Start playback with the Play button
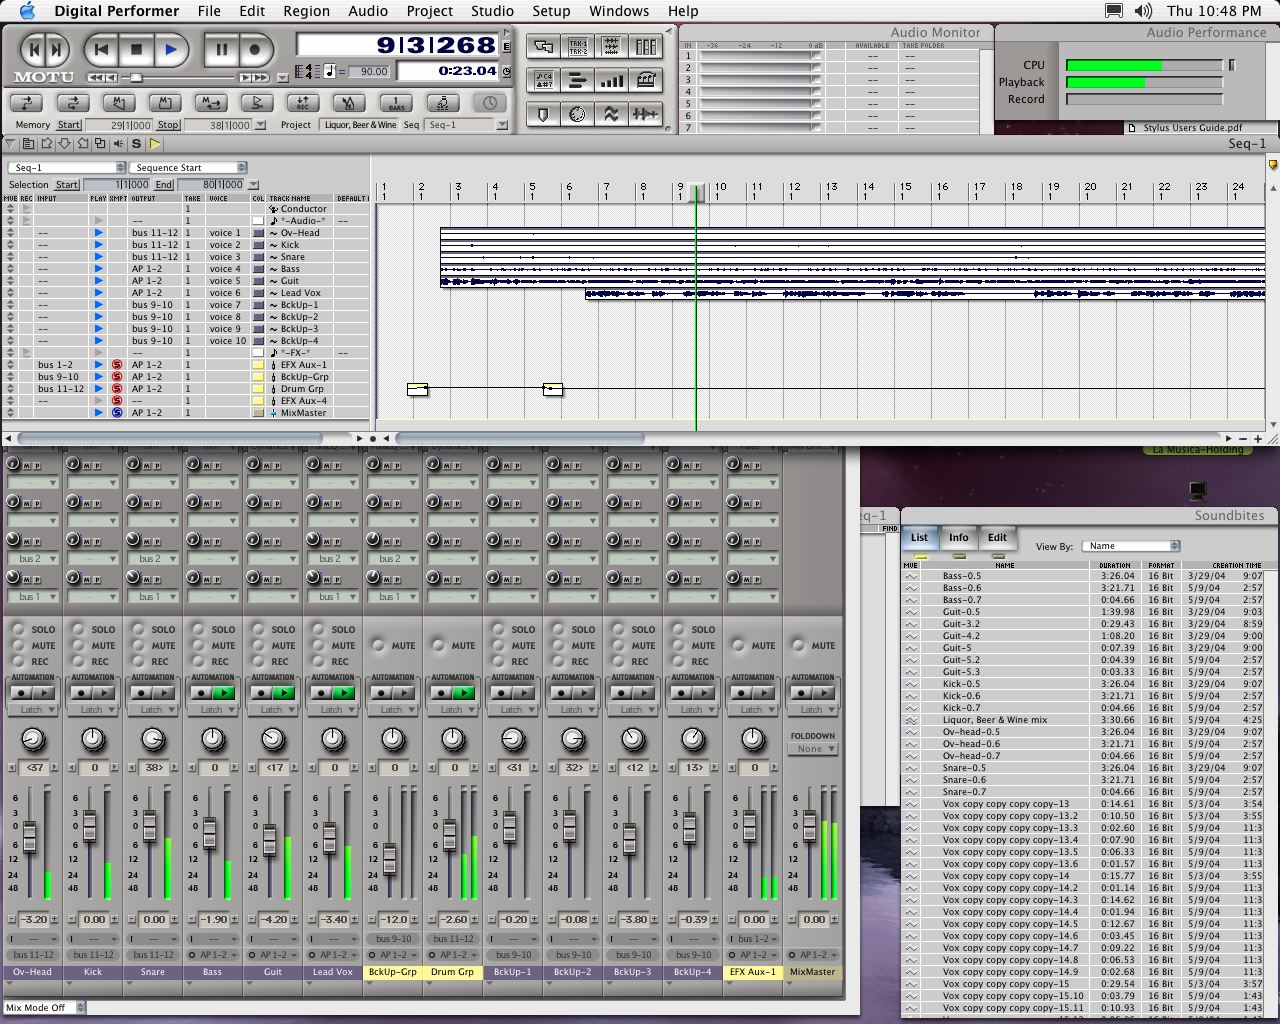This screenshot has height=1024, width=1280. pos(171,48)
